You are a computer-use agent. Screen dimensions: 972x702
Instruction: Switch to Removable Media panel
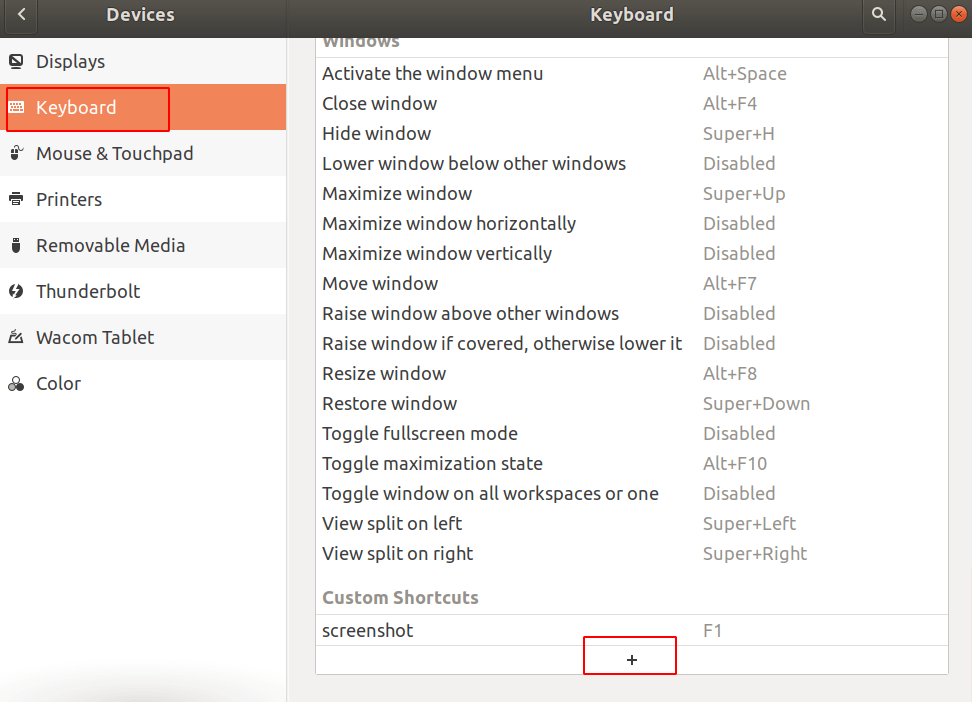(143, 245)
